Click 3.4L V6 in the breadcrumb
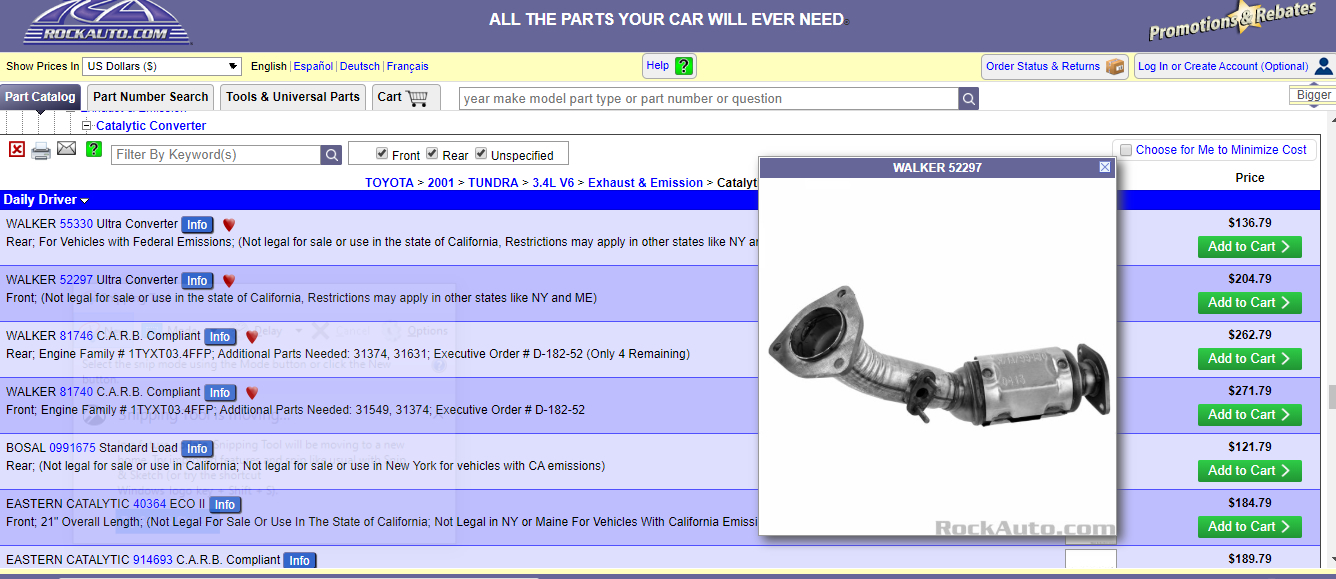Screen dimensions: 1336x579 click(553, 183)
